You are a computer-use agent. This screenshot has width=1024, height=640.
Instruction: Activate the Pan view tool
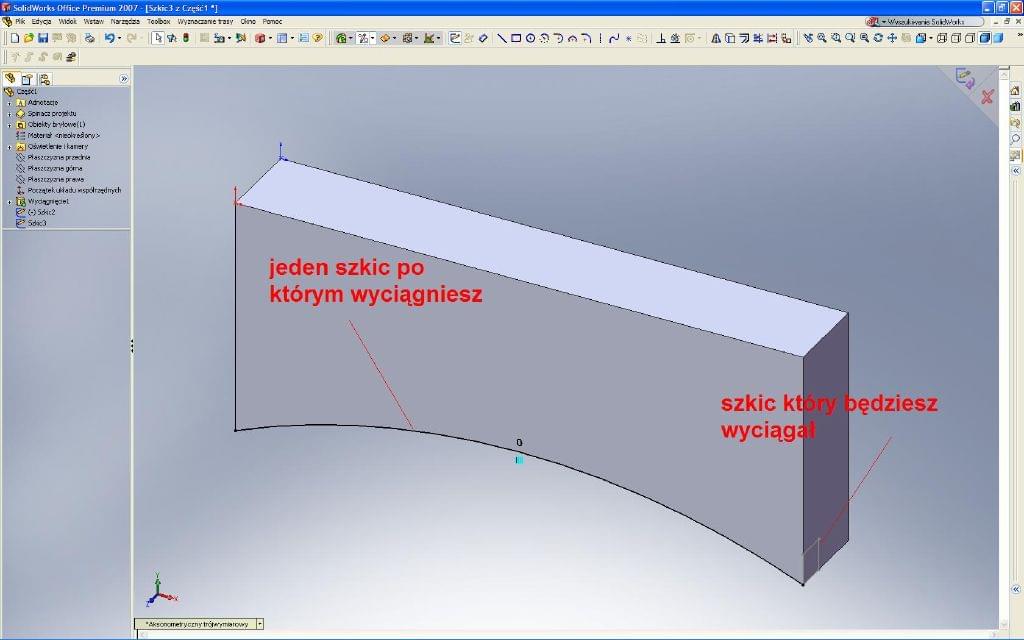coord(891,39)
